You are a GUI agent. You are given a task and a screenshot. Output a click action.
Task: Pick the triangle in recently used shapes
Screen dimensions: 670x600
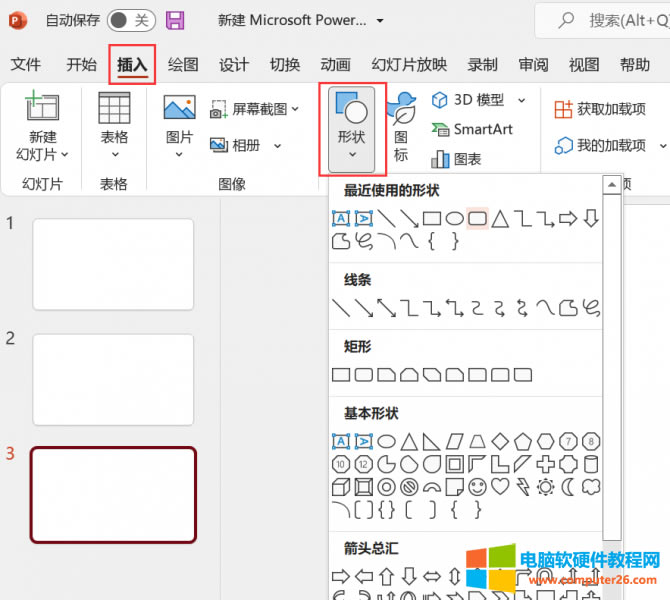click(500, 217)
